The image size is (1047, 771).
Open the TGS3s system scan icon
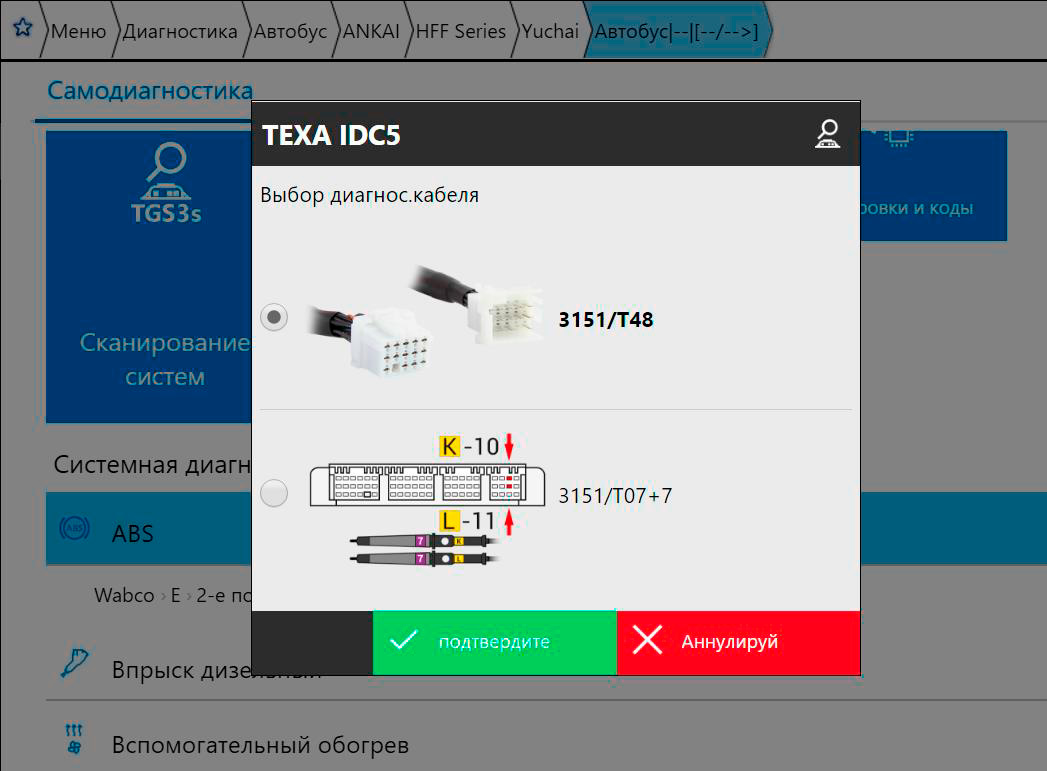click(166, 182)
